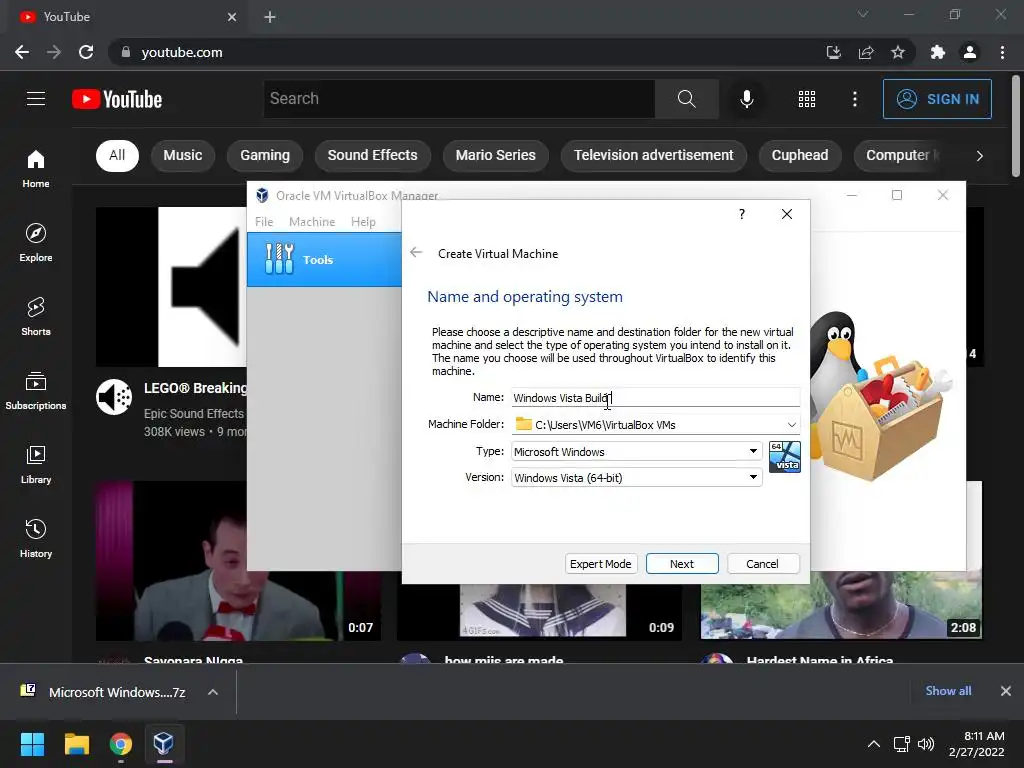The image size is (1024, 768).
Task: Open the Chrome profile icon
Action: (x=970, y=52)
